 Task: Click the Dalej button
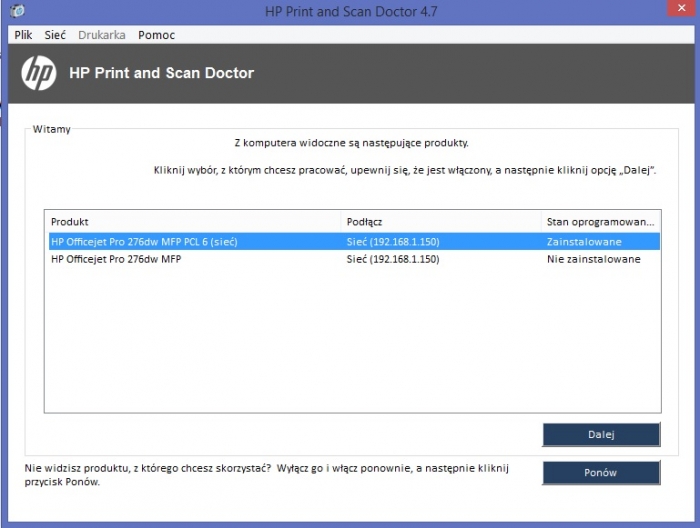pos(601,434)
